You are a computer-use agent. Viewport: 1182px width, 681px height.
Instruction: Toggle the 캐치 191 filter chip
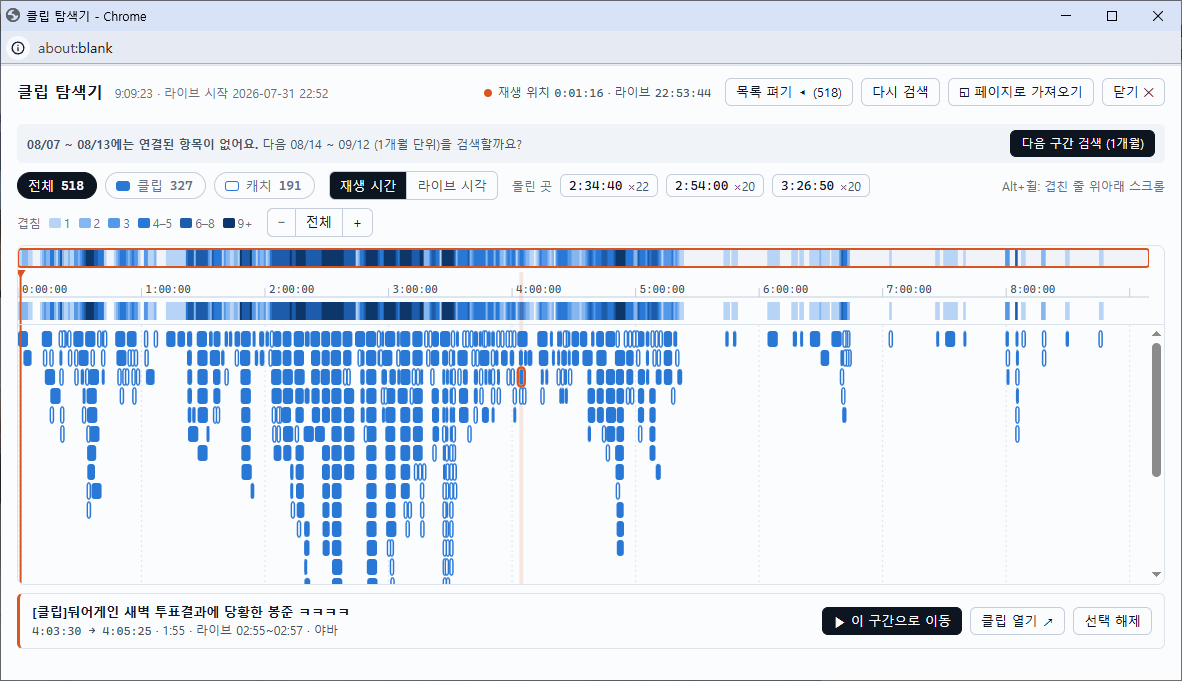pos(264,186)
